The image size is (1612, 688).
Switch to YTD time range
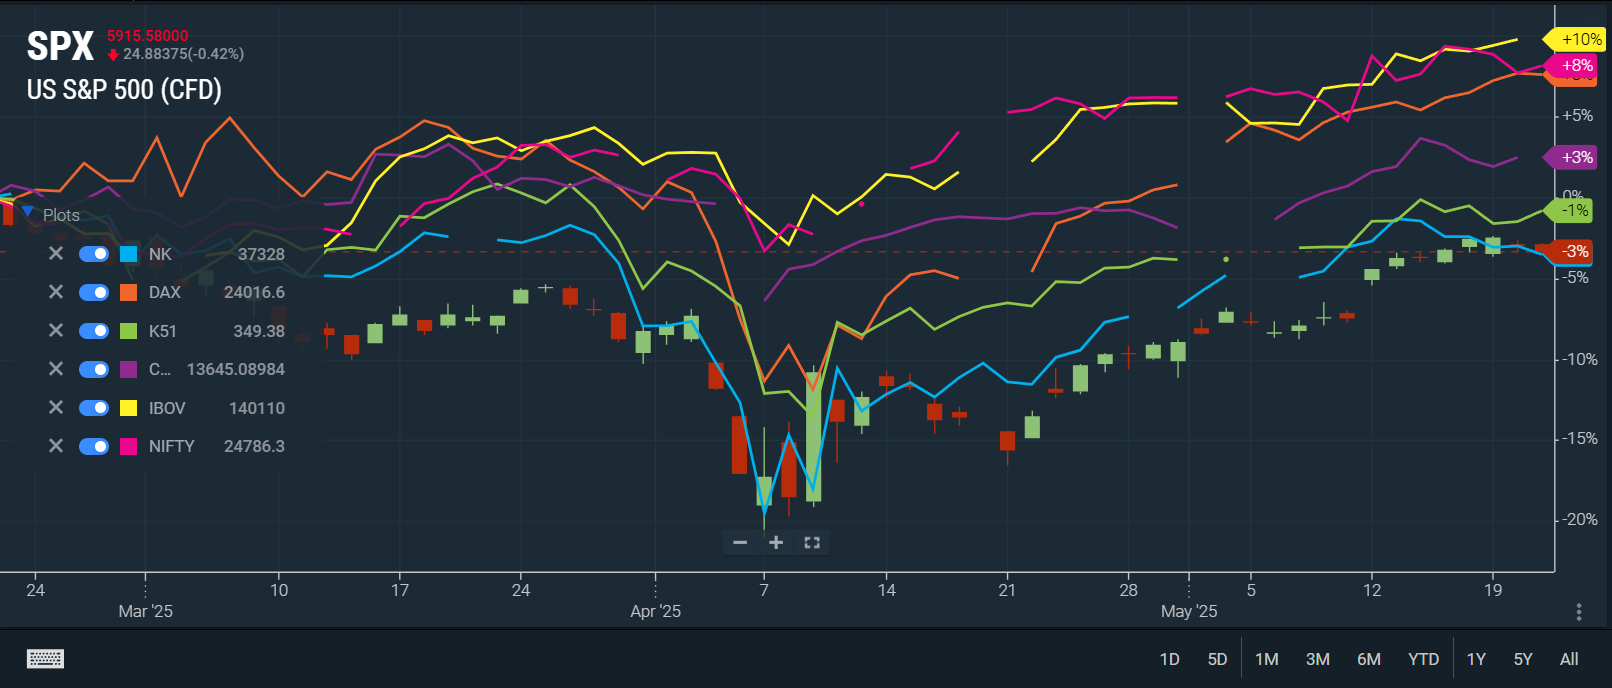(1423, 659)
